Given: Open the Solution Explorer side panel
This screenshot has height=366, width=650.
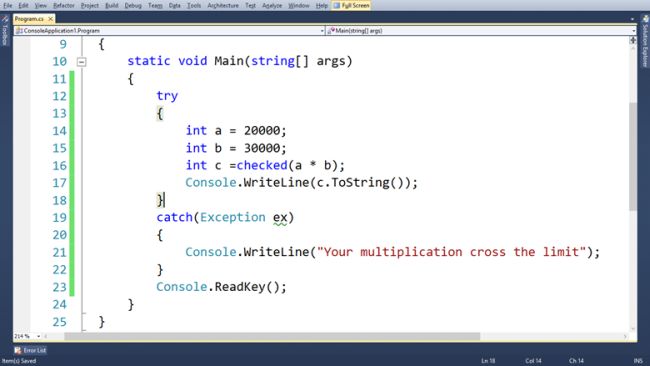Looking at the screenshot, I should pyautogui.click(x=645, y=41).
